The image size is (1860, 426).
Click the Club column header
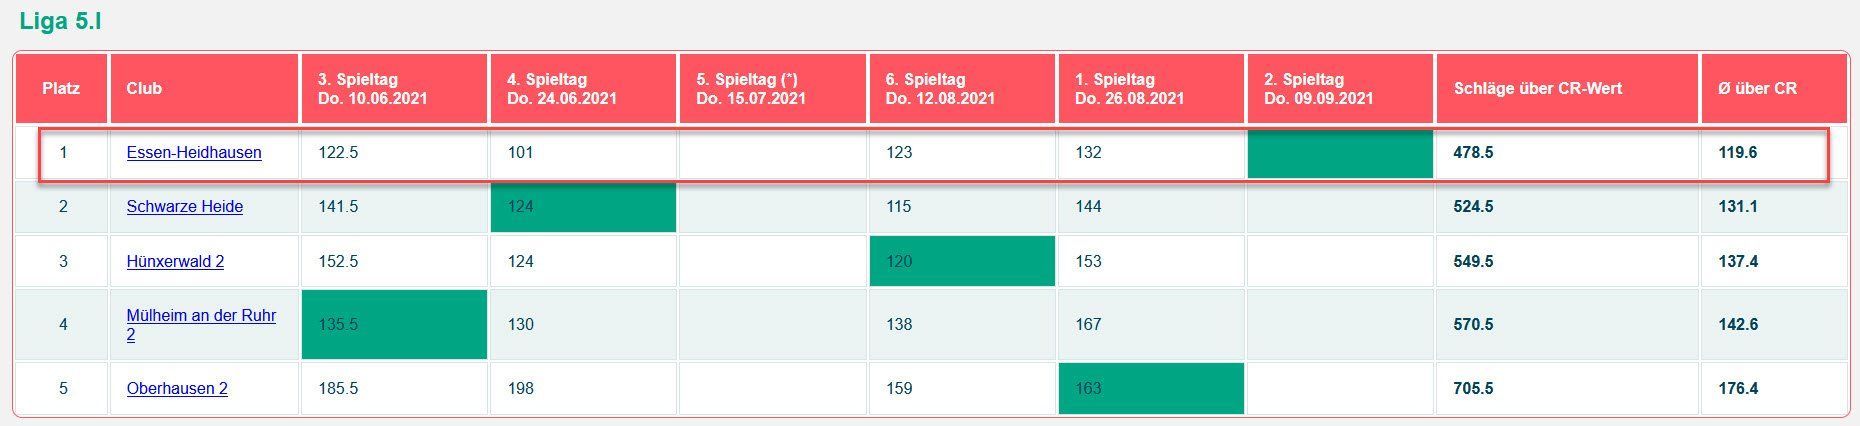pos(144,89)
